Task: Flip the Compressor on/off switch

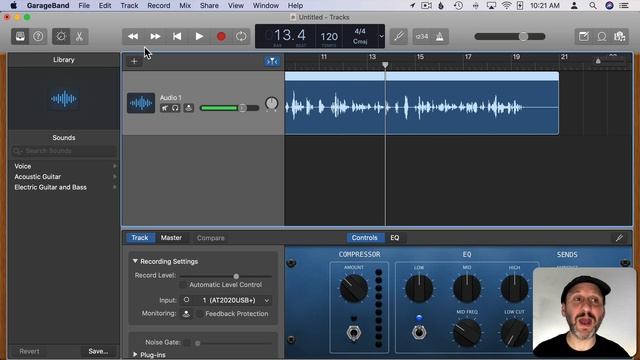Action: click(353, 333)
